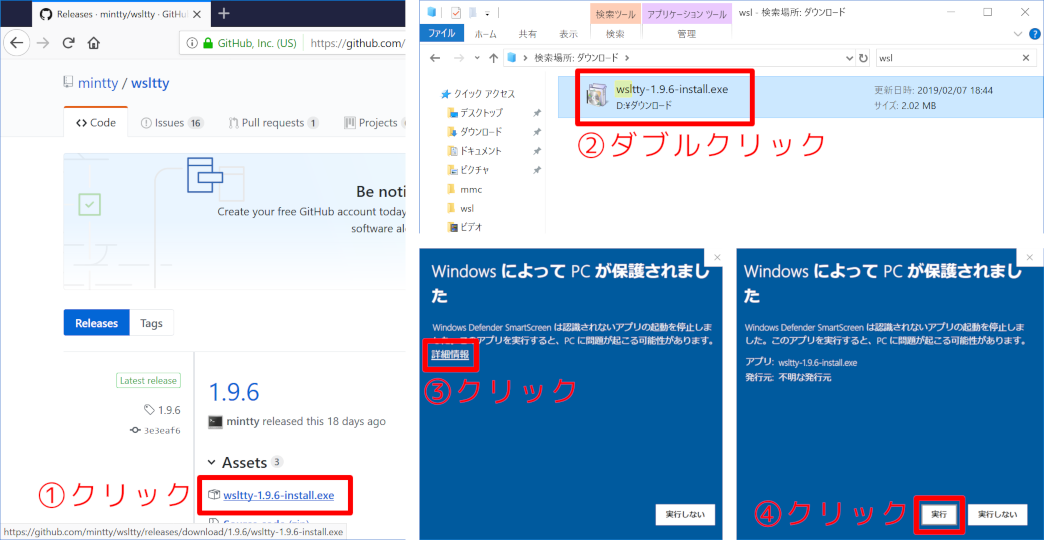Click the Explorer back navigation arrow
Screen dimensions: 1044x540
click(435, 58)
